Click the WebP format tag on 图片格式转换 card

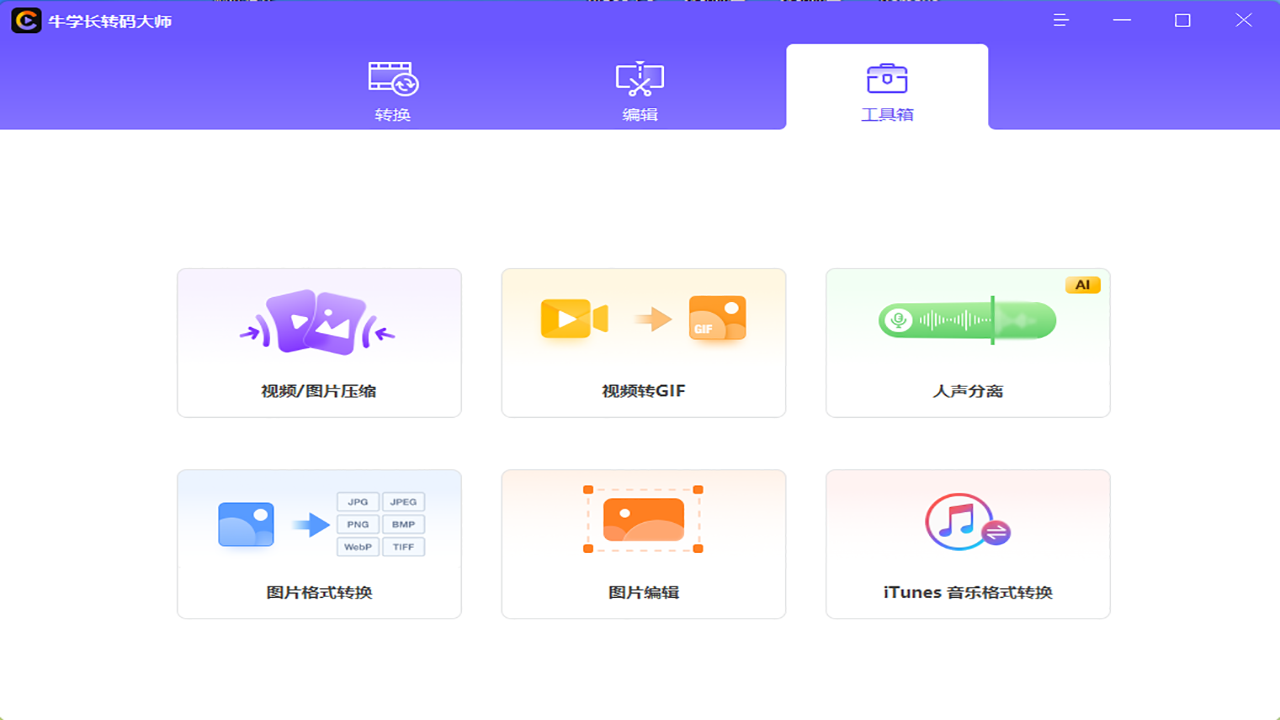pyautogui.click(x=358, y=546)
